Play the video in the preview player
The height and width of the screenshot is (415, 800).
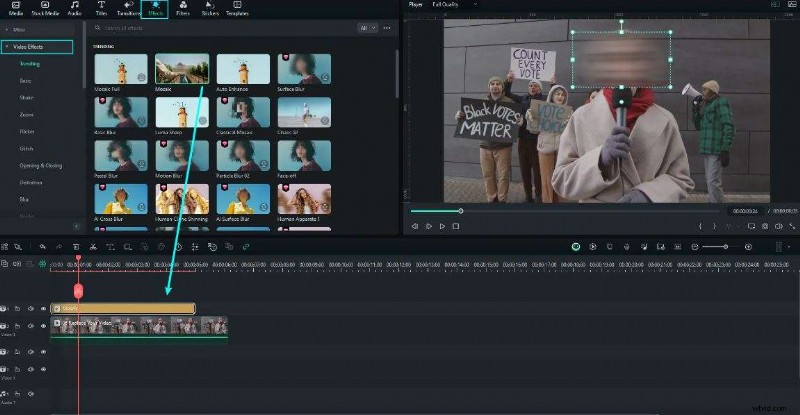click(442, 226)
